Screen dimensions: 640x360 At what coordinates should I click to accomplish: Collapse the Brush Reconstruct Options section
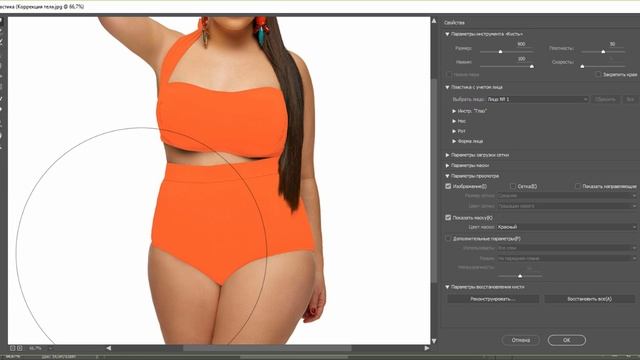tap(447, 287)
